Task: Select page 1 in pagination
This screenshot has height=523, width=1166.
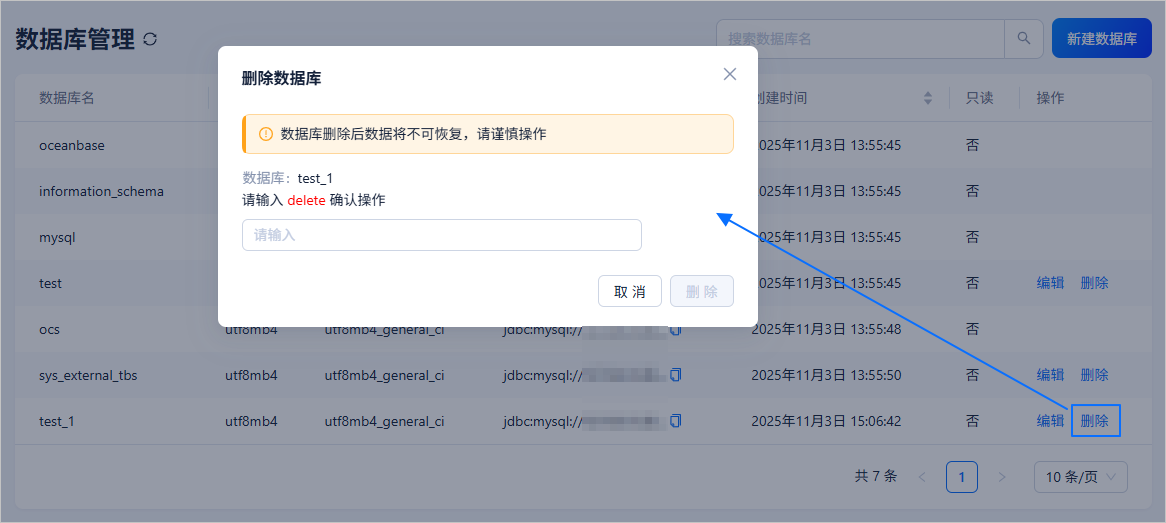Action: (x=961, y=477)
